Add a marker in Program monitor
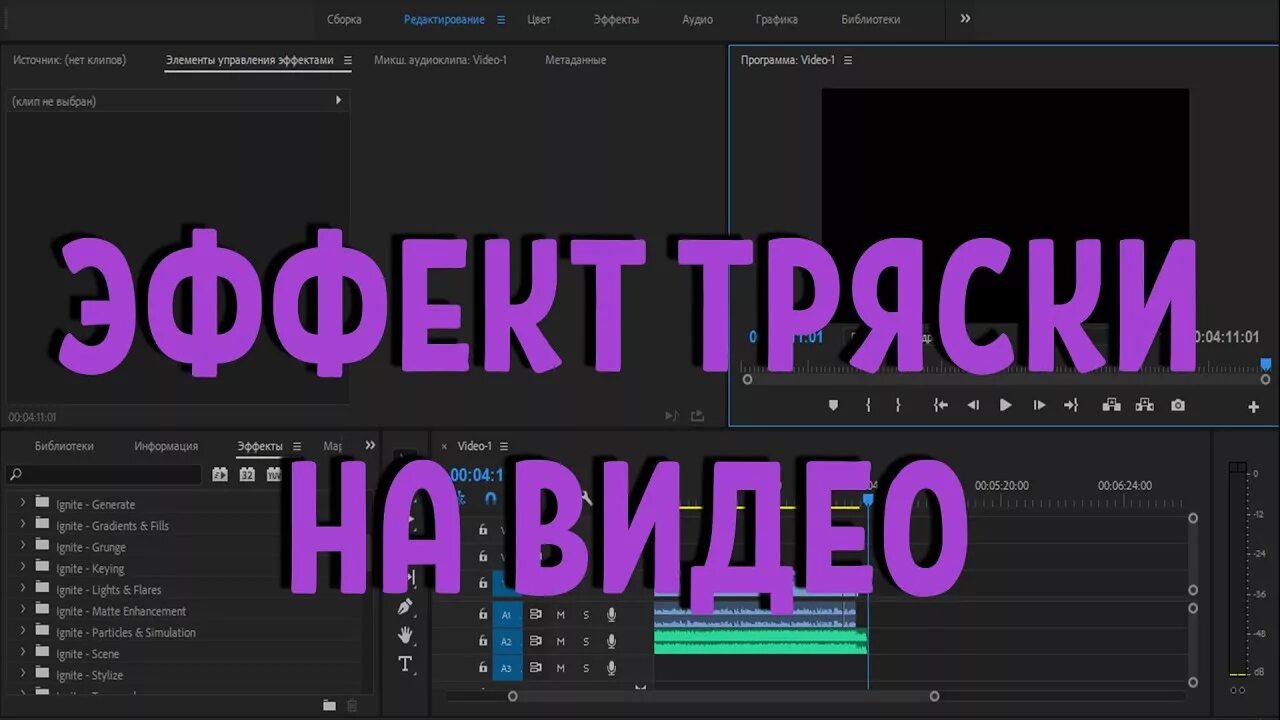The image size is (1280, 720). (833, 405)
